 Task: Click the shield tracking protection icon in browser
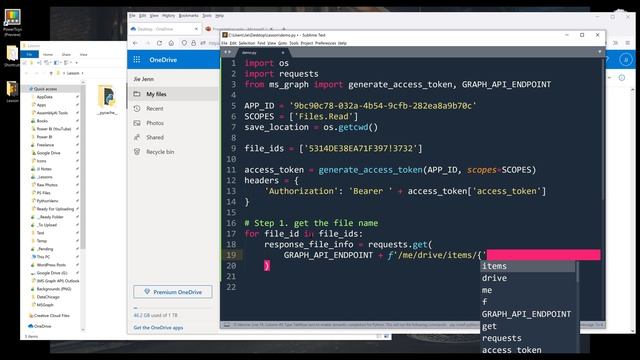[184, 43]
